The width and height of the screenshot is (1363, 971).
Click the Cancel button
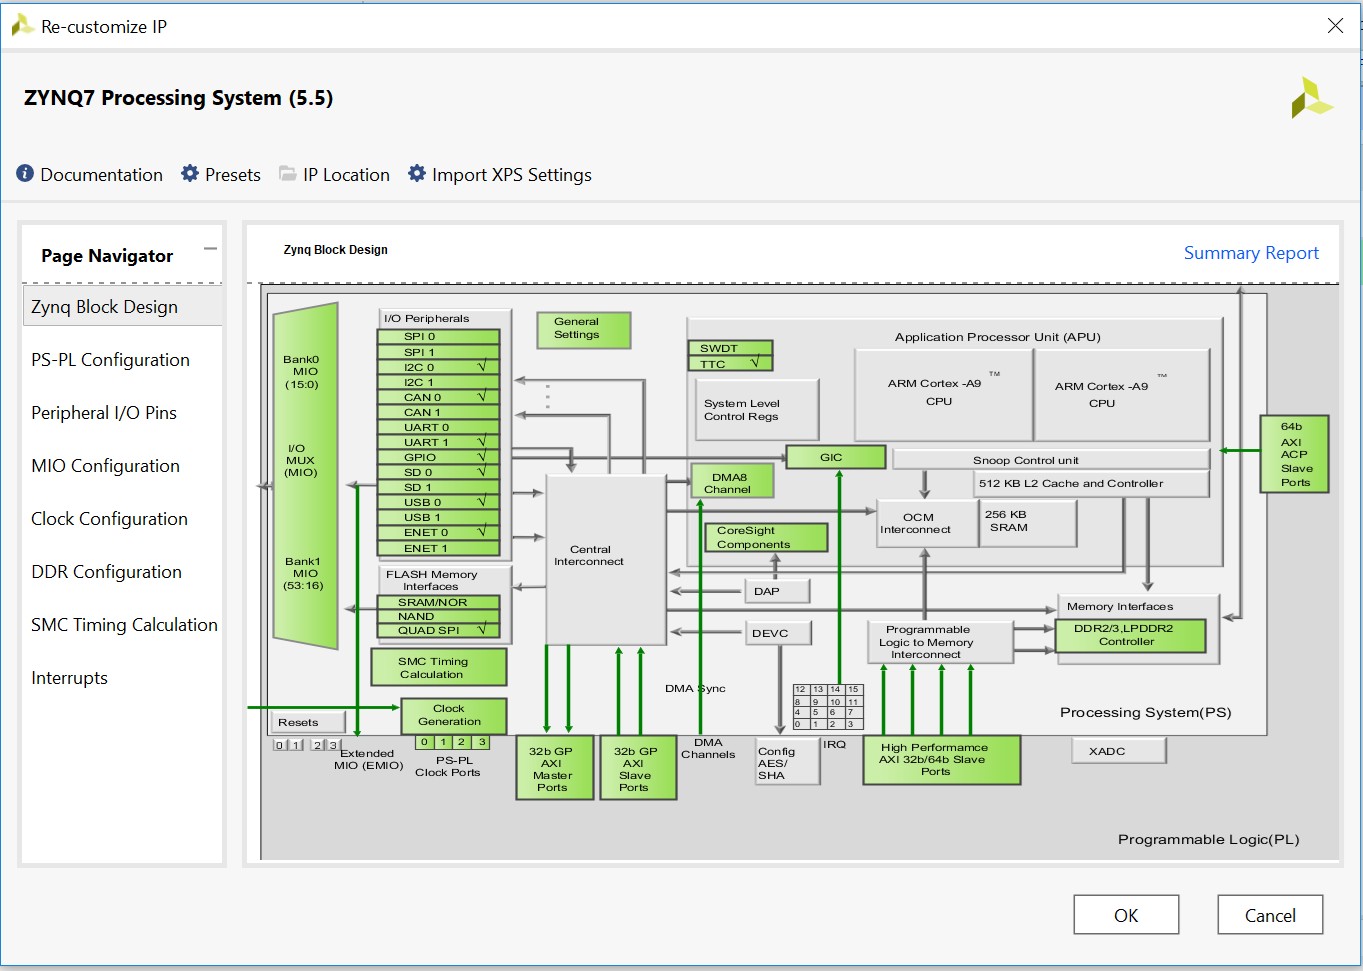pyautogui.click(x=1270, y=915)
